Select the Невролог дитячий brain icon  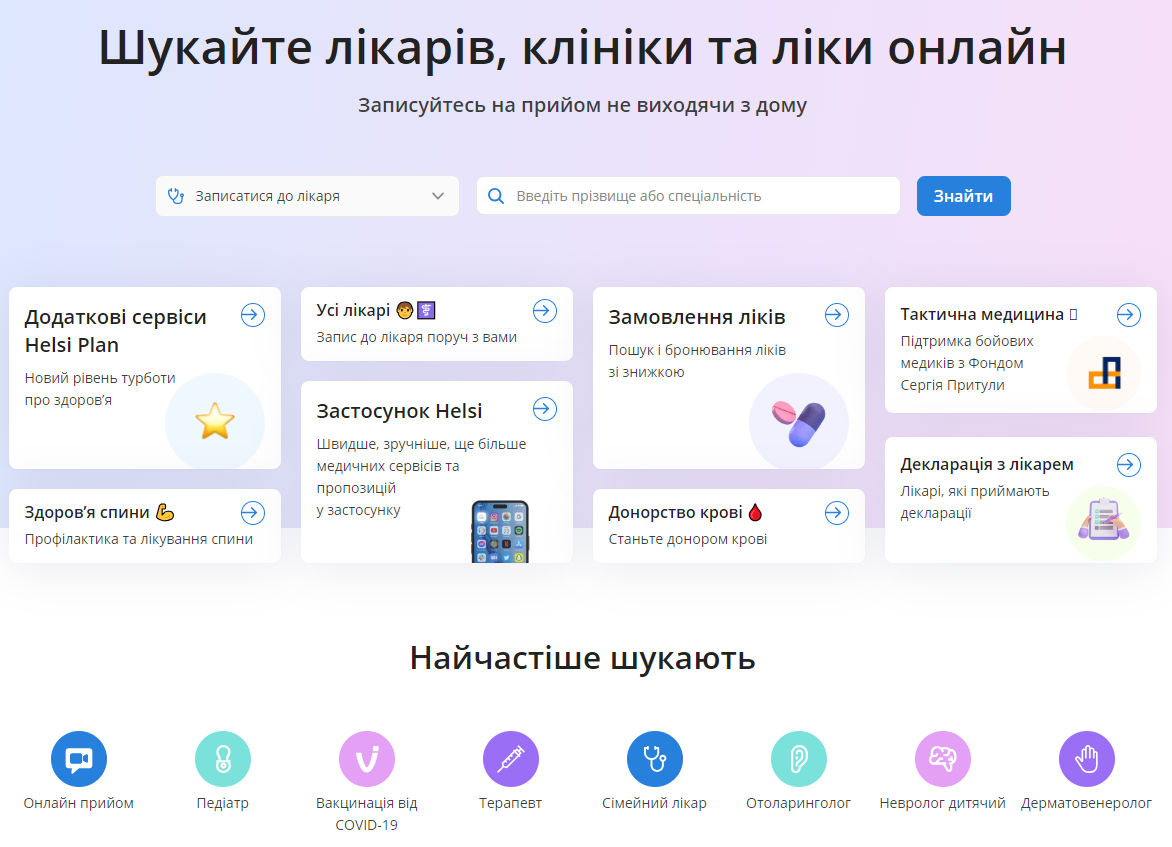[942, 758]
